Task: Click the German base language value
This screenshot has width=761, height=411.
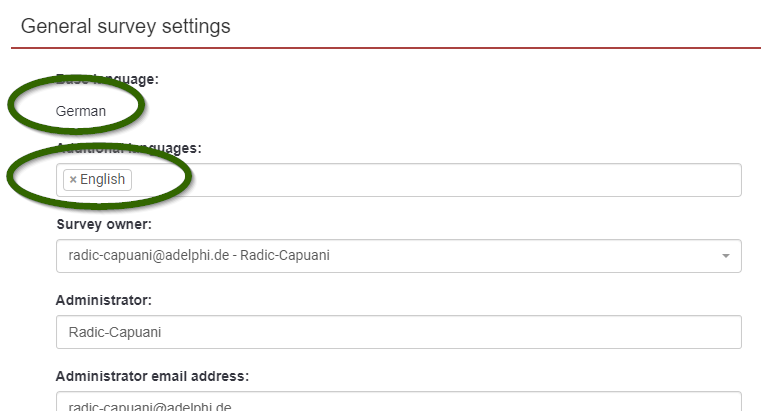Action: (81, 111)
